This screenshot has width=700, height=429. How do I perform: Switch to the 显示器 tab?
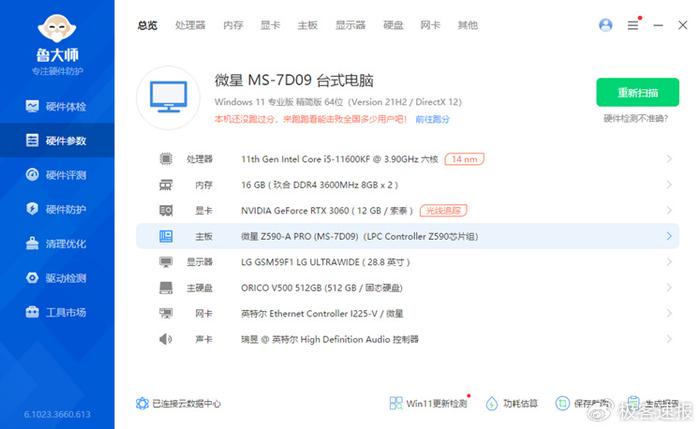pyautogui.click(x=350, y=25)
